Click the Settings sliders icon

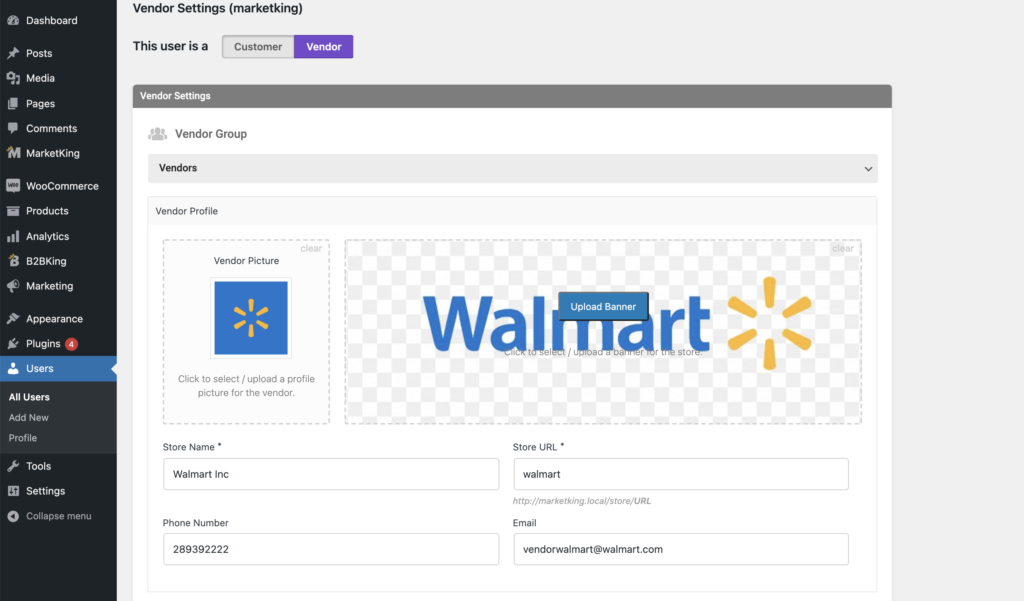13,491
